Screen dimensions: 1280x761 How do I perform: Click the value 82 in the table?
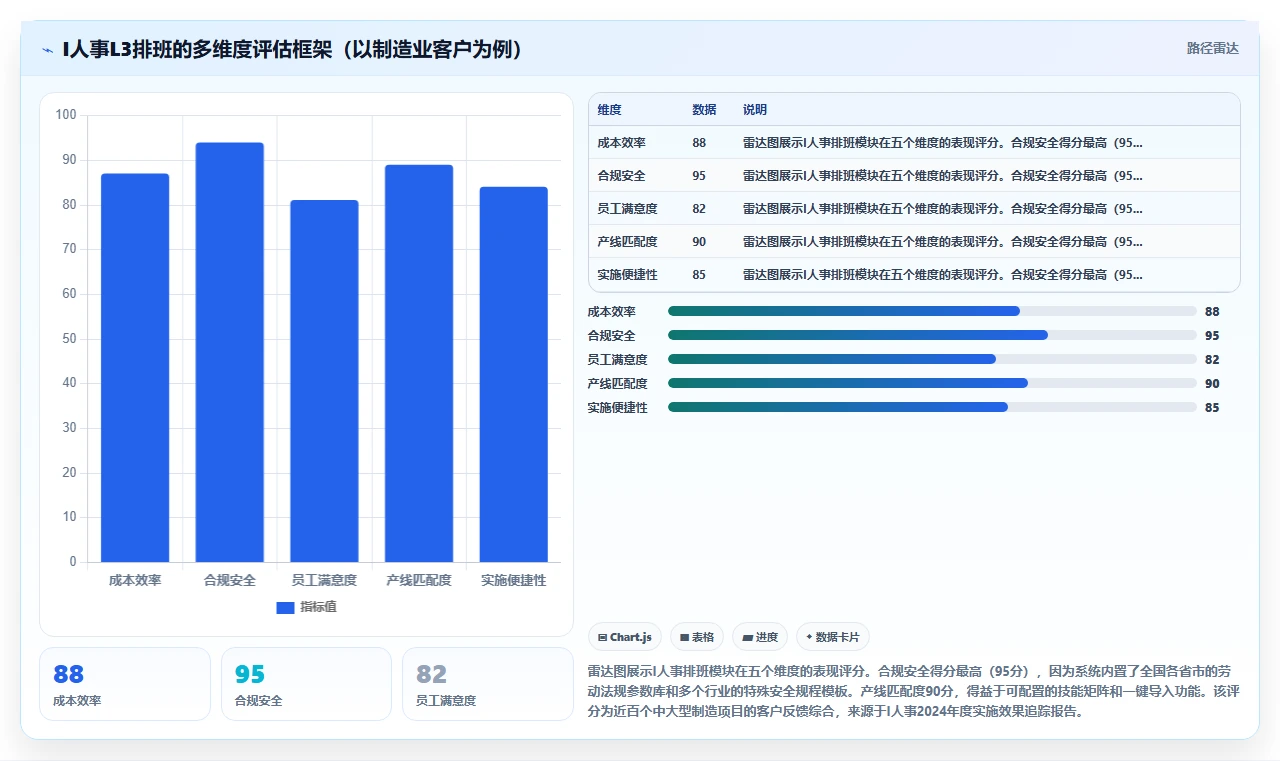699,209
